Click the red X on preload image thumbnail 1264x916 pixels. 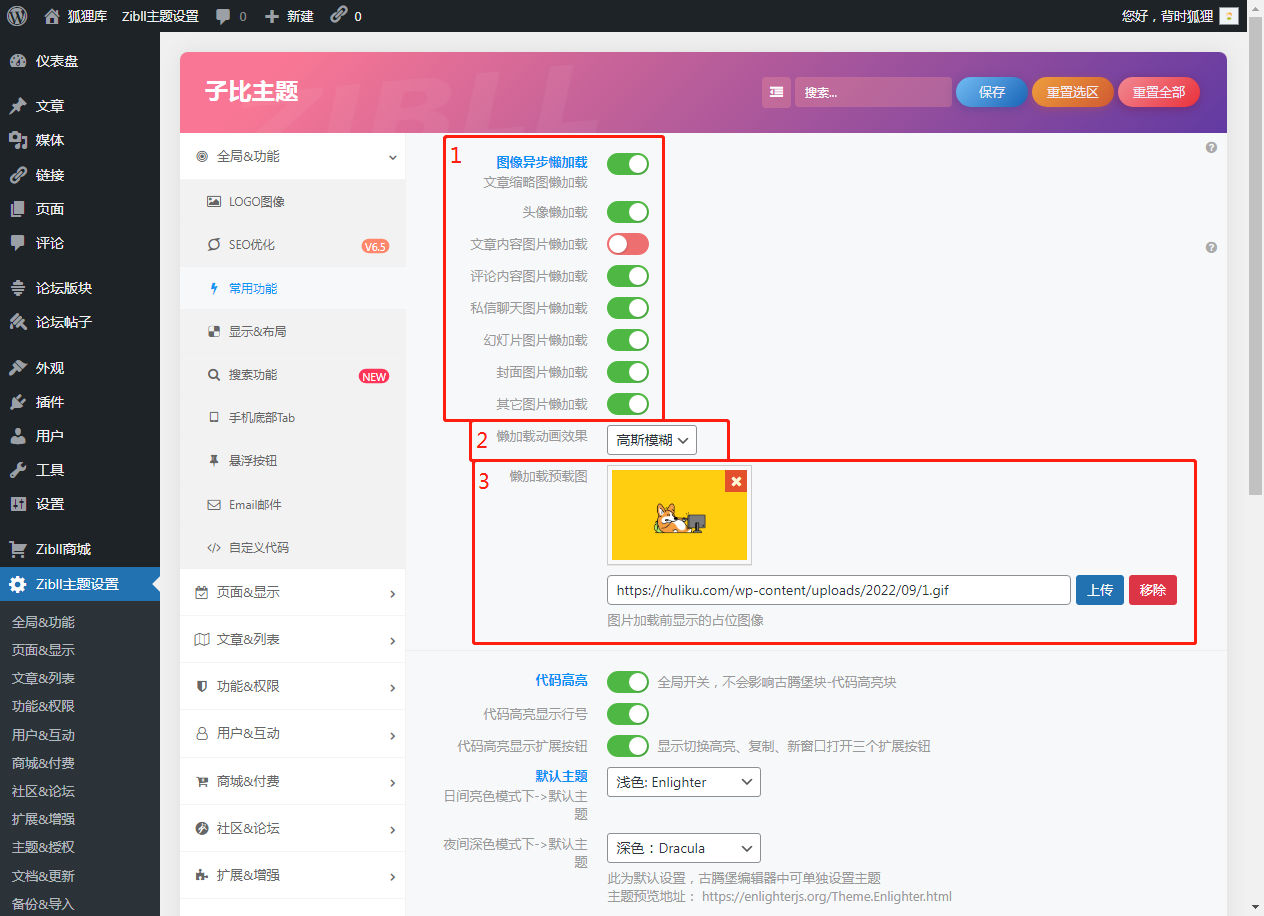736,481
